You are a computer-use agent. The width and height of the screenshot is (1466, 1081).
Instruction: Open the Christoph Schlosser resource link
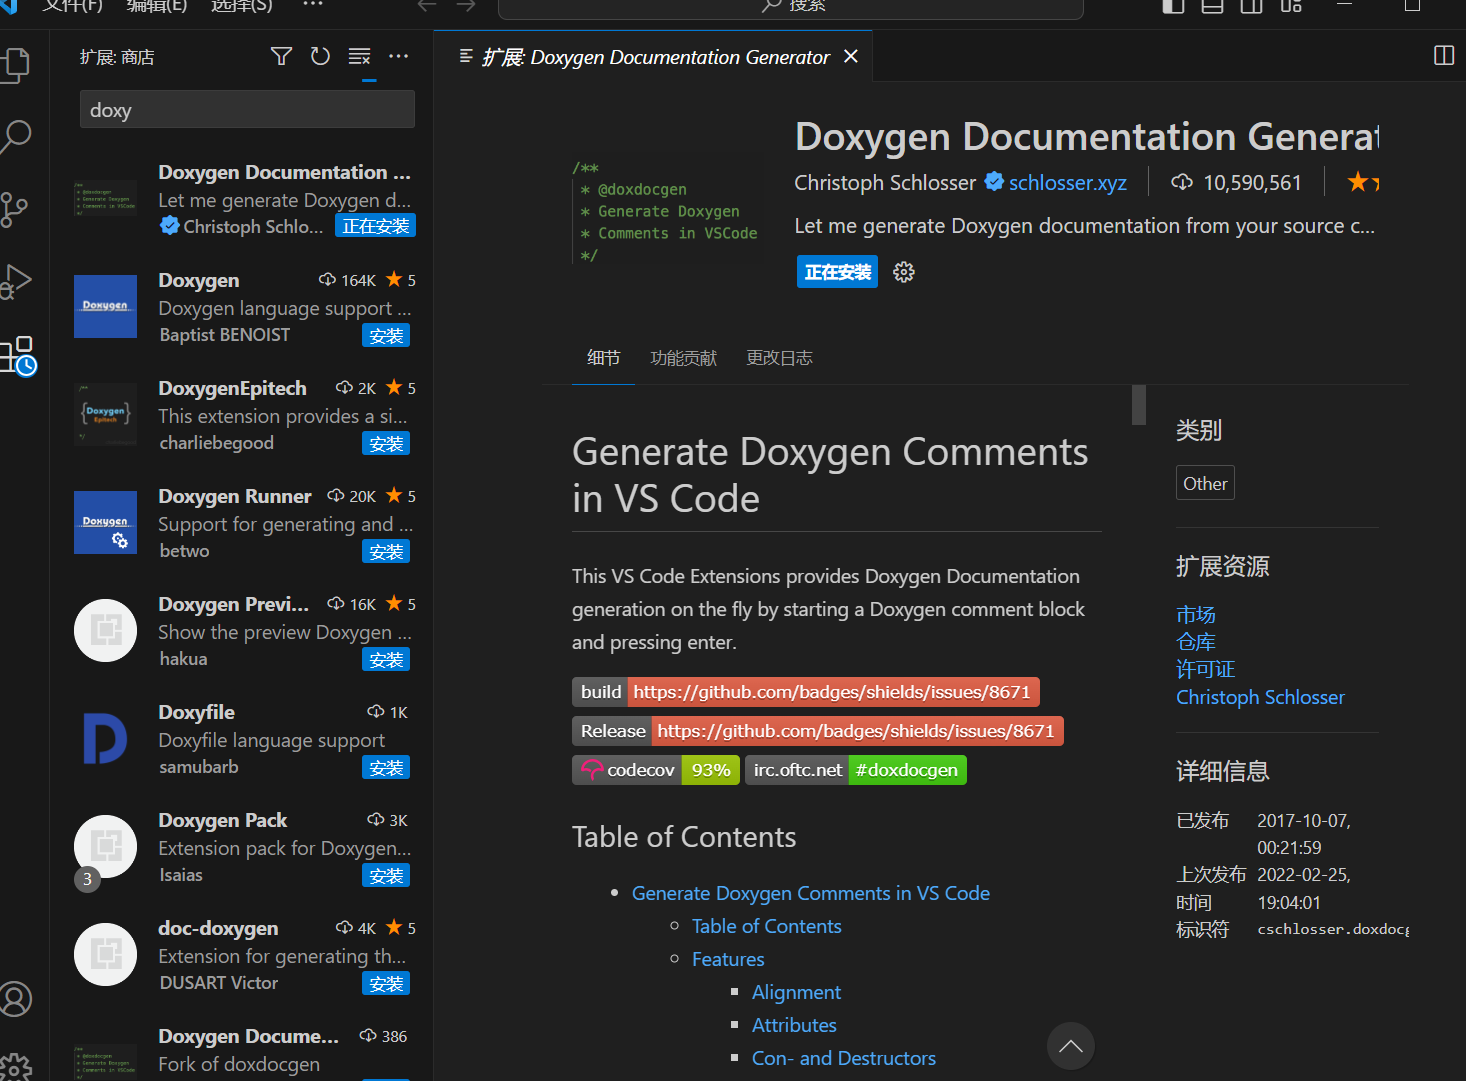(x=1260, y=697)
